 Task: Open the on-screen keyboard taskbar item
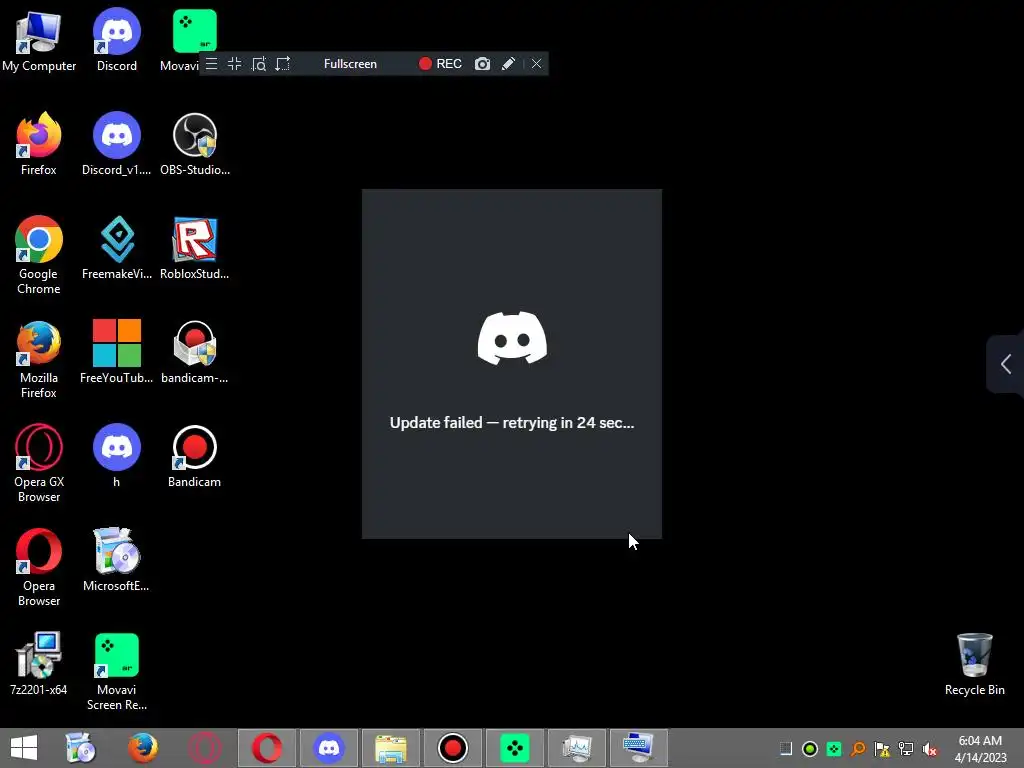click(x=639, y=748)
